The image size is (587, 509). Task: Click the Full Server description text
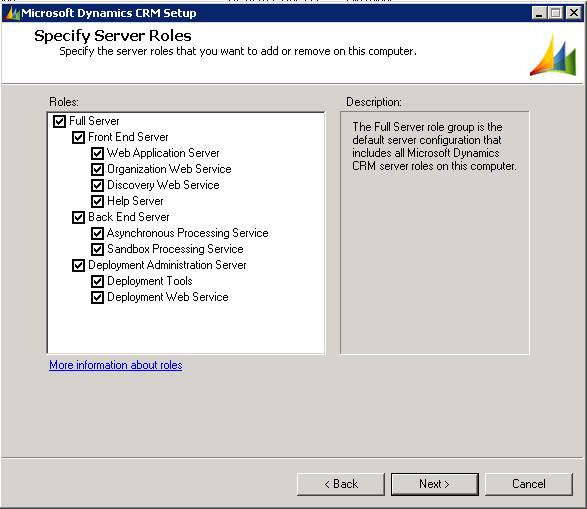[x=434, y=146]
